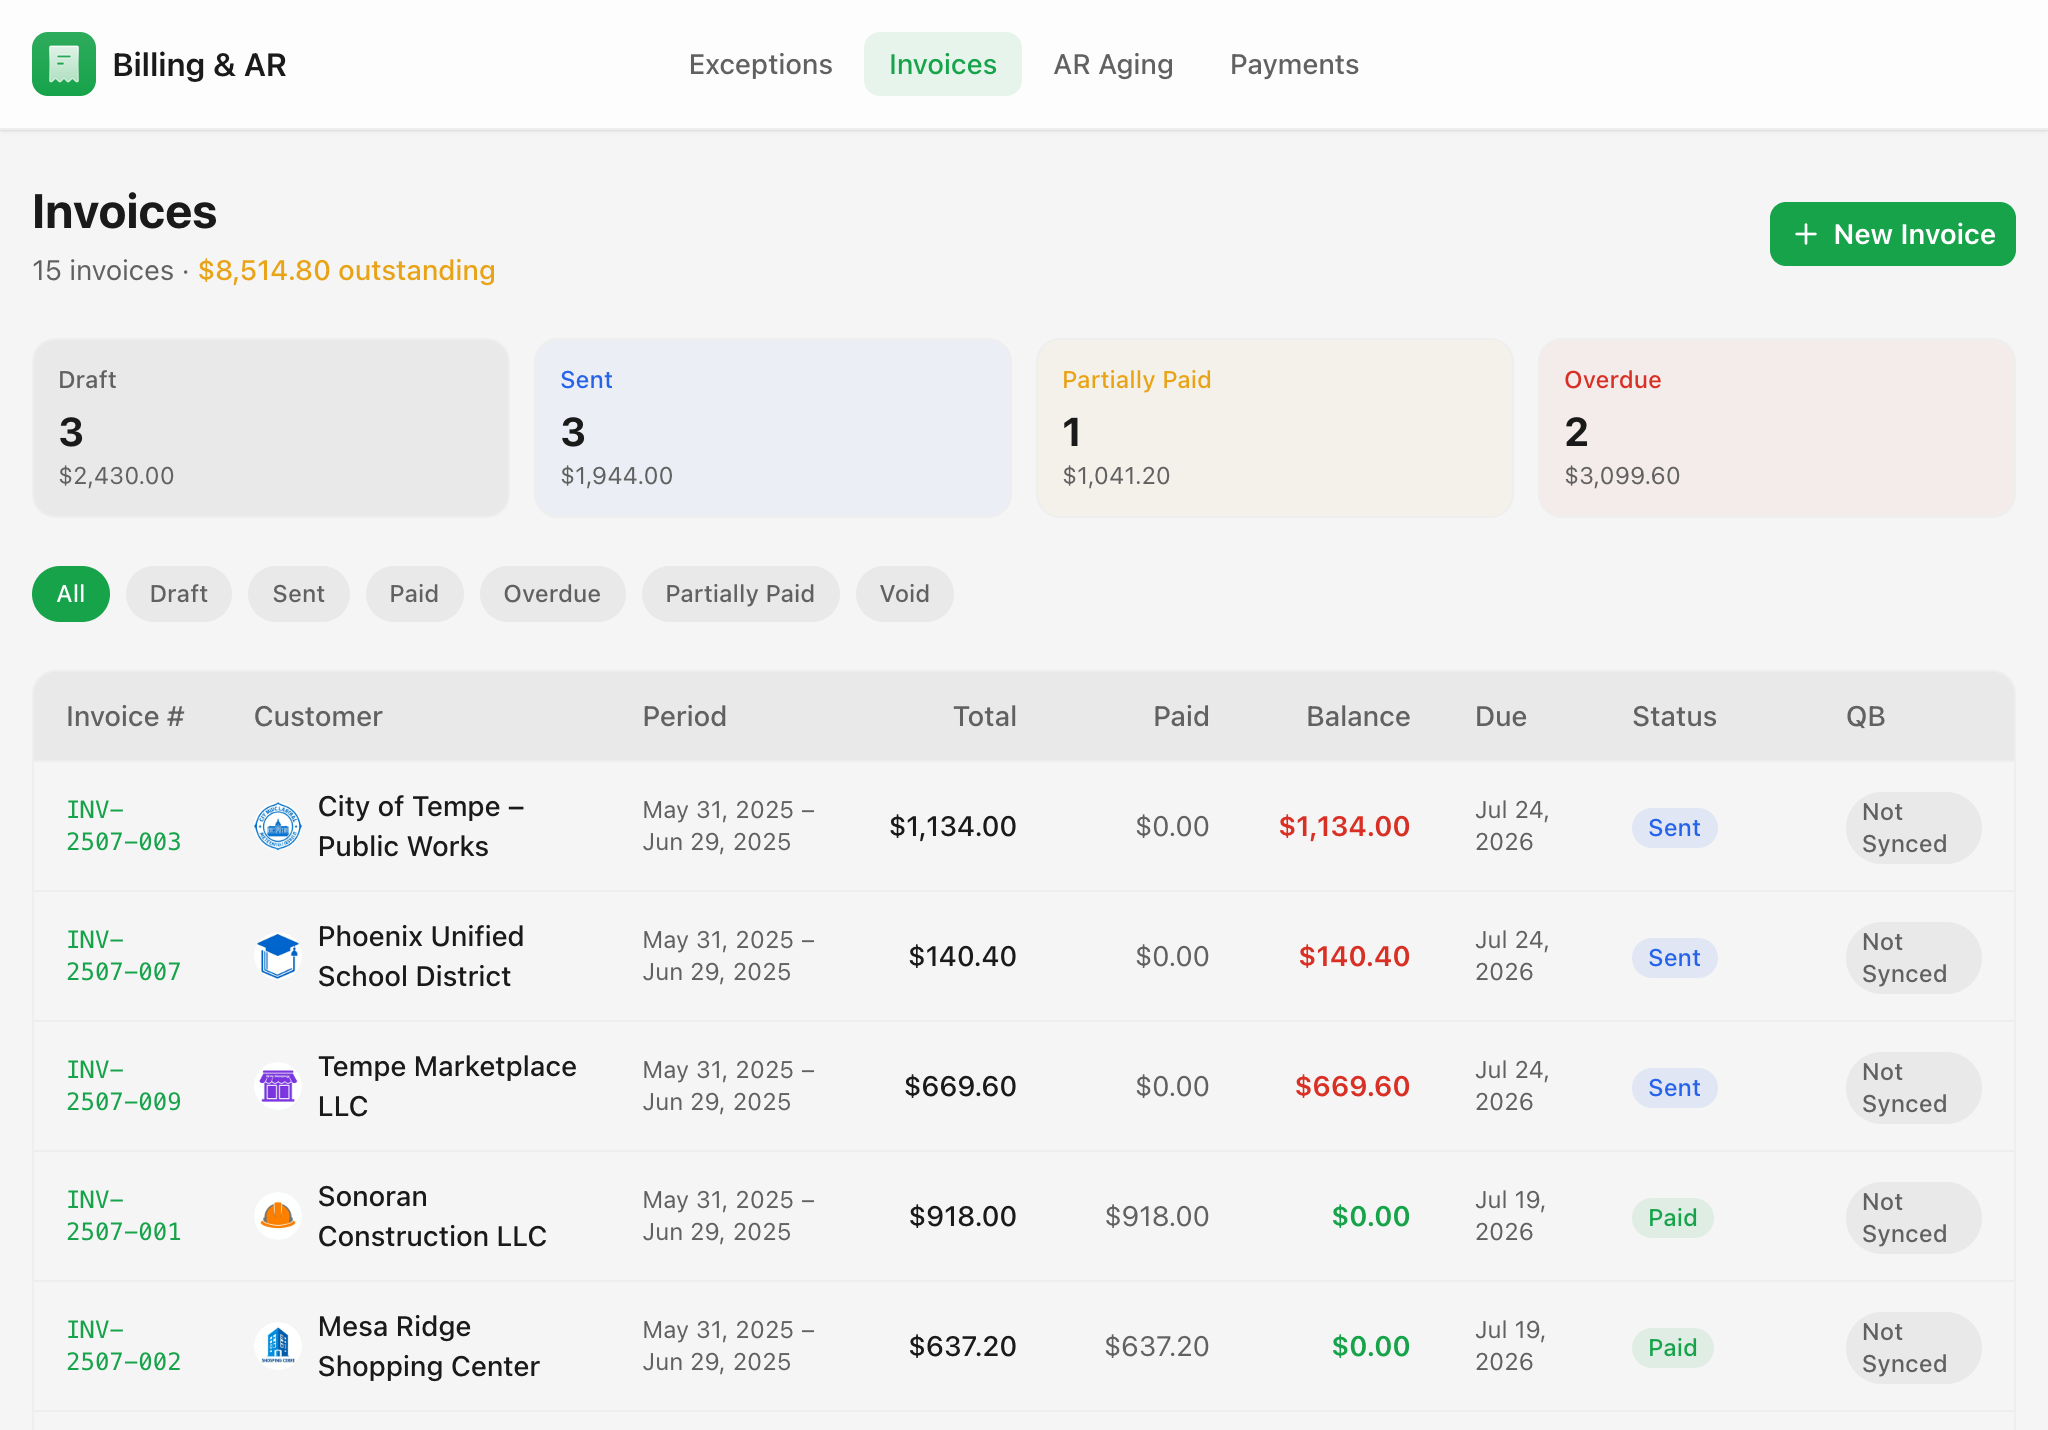
Task: Click the Sent badge for Tempe Marketplace LLC
Action: tap(1674, 1088)
